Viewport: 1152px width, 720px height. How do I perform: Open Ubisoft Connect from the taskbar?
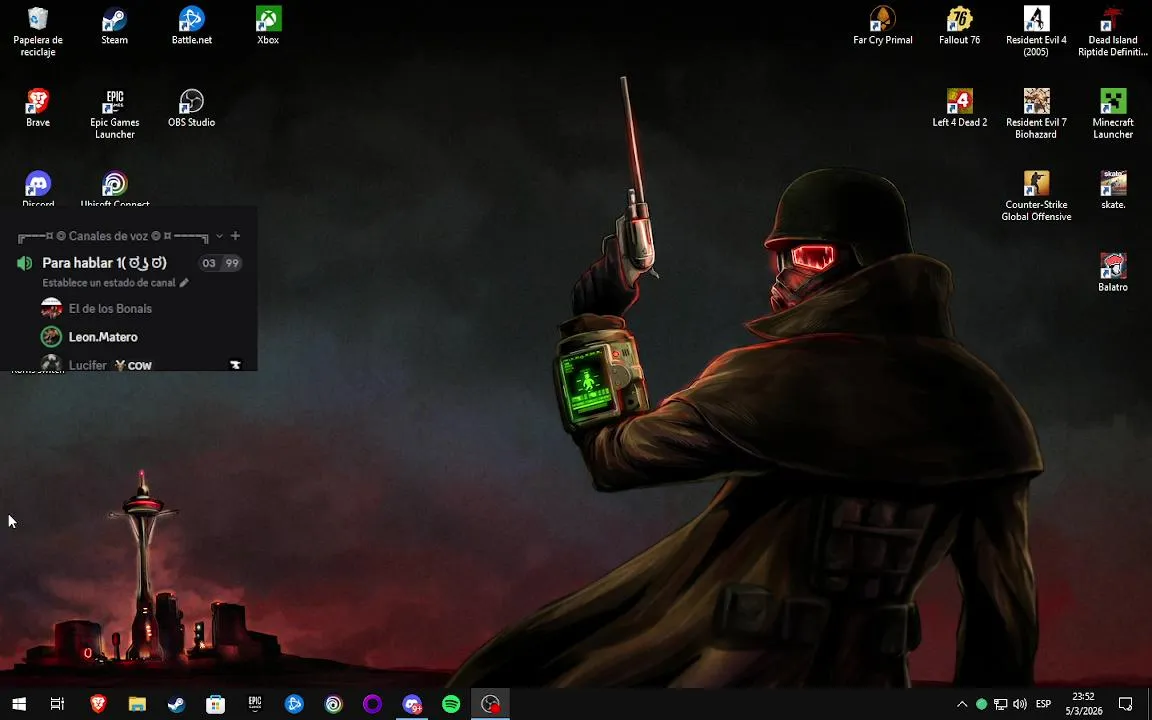(x=334, y=704)
